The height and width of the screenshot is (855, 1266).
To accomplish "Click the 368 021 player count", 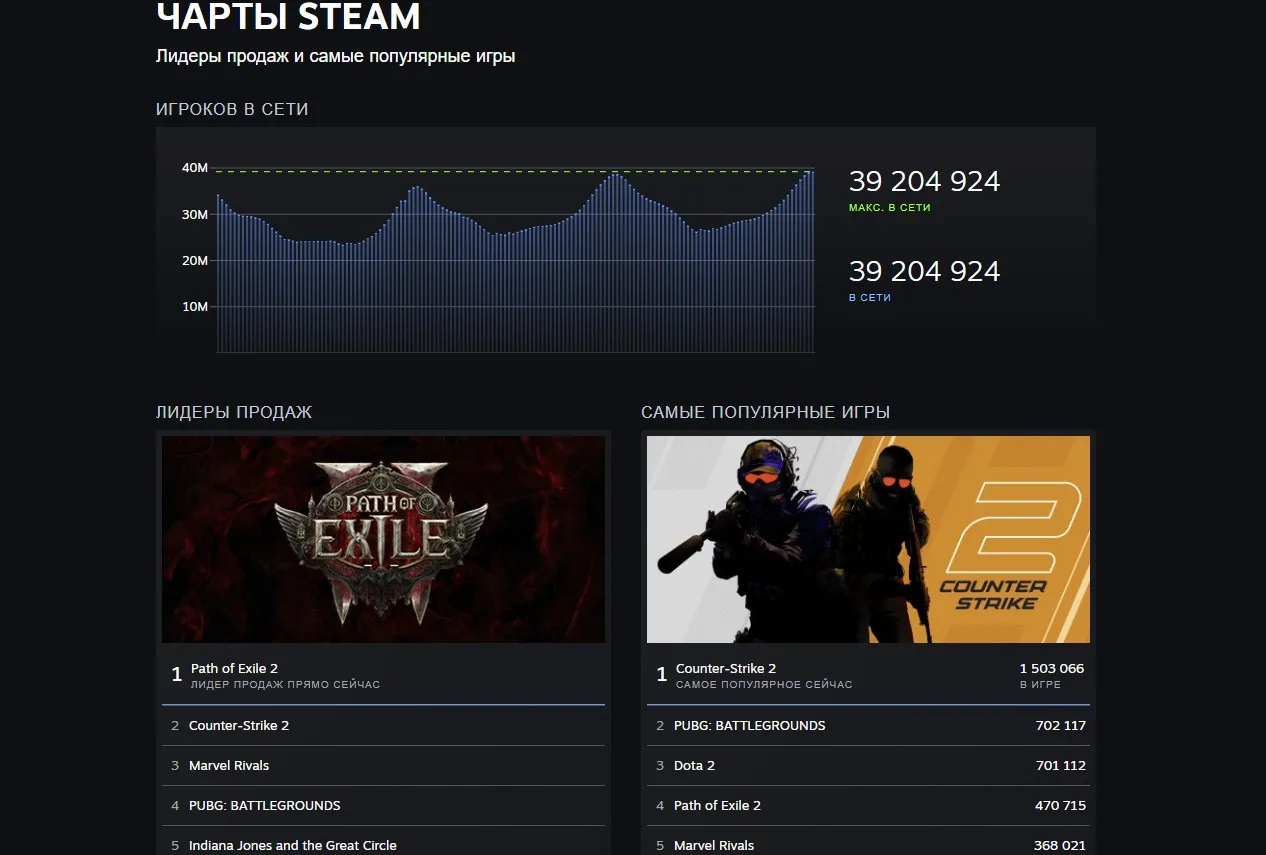I will point(1061,845).
